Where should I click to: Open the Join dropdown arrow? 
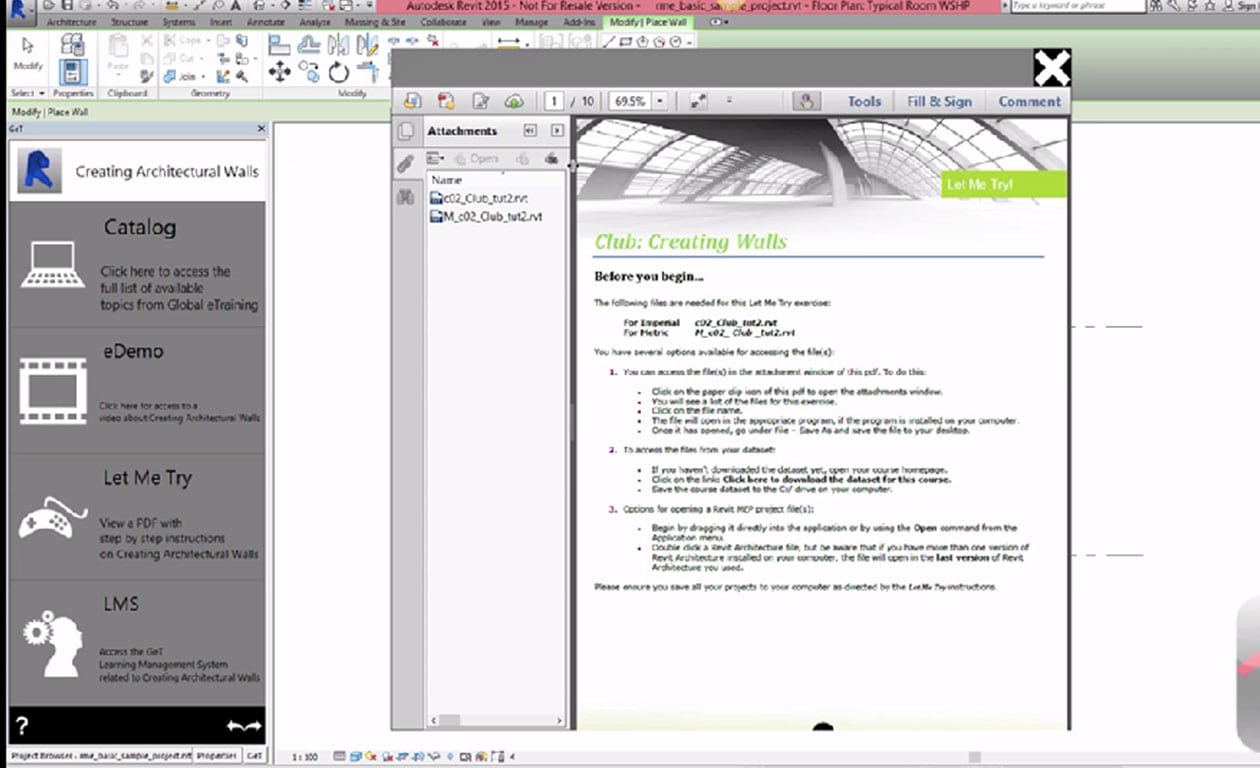tap(203, 76)
